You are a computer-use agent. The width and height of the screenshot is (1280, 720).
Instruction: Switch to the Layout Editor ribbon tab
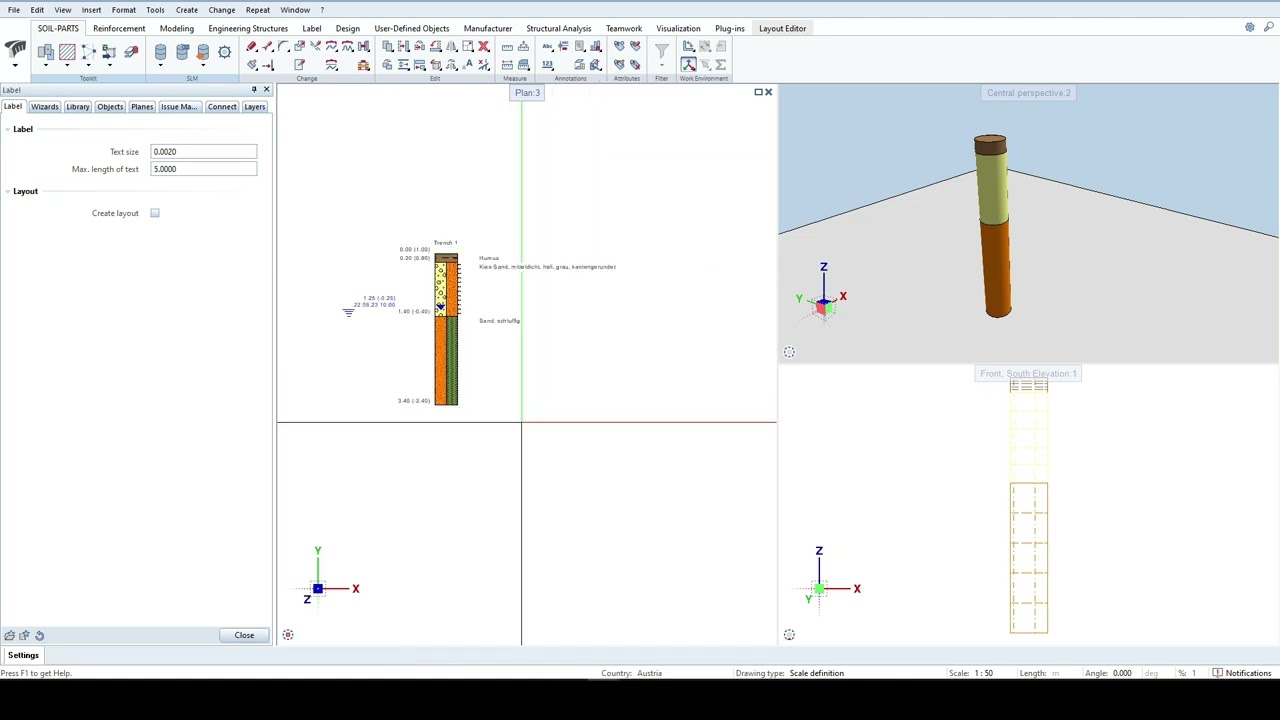[782, 28]
